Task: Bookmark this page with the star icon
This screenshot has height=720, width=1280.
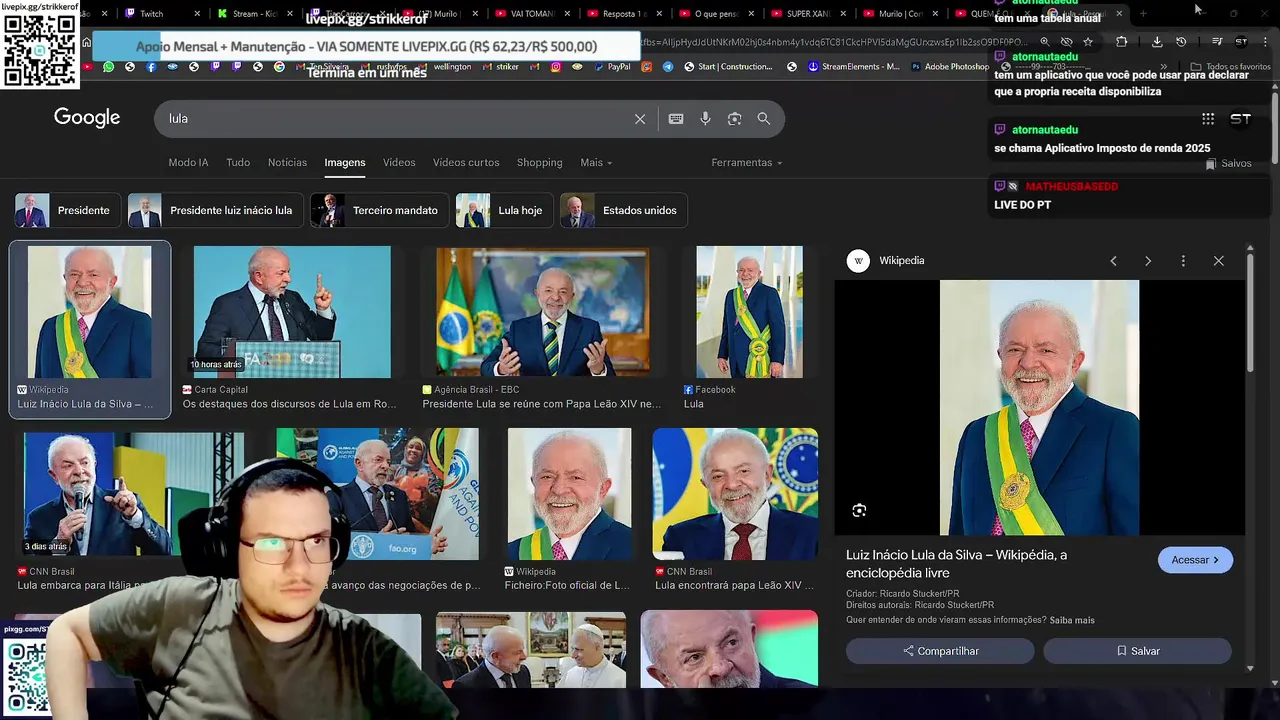Action: coord(1088,42)
